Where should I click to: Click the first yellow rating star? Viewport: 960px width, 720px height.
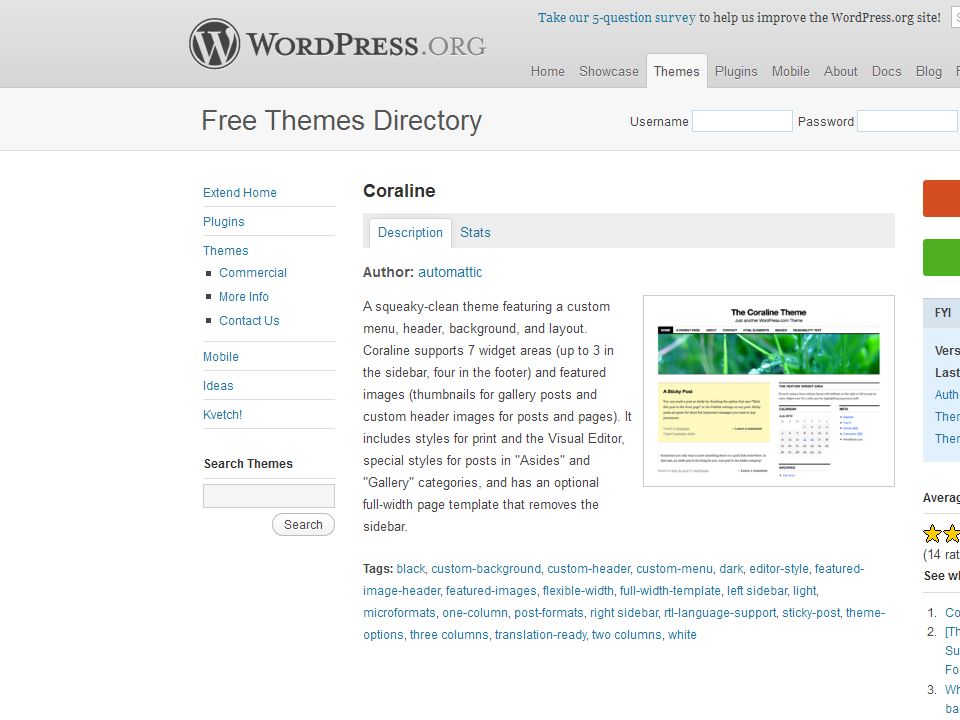tap(932, 534)
